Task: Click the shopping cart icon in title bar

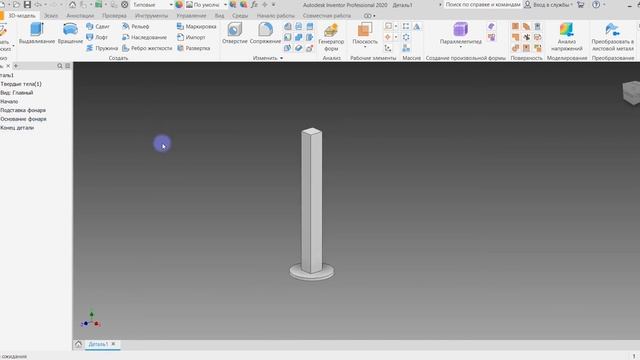Action: point(580,4)
